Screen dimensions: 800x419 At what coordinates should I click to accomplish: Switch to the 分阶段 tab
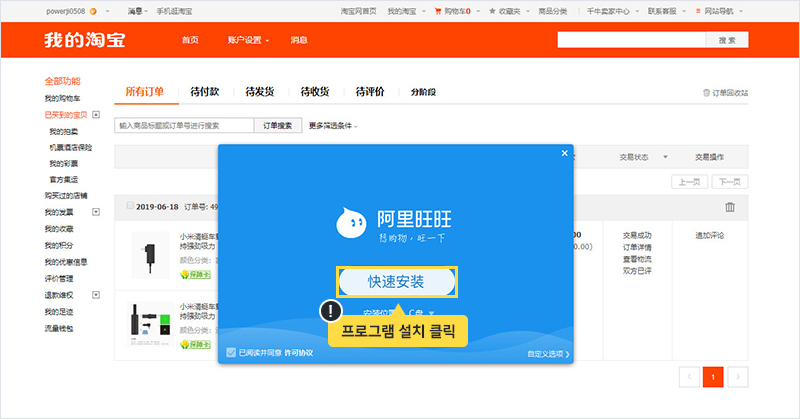click(423, 92)
